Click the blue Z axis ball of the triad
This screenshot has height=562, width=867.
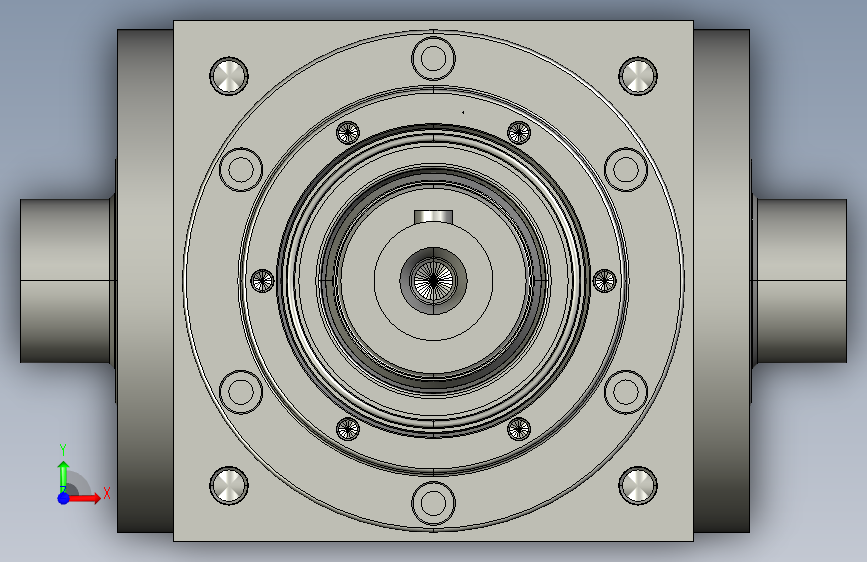[x=64, y=498]
